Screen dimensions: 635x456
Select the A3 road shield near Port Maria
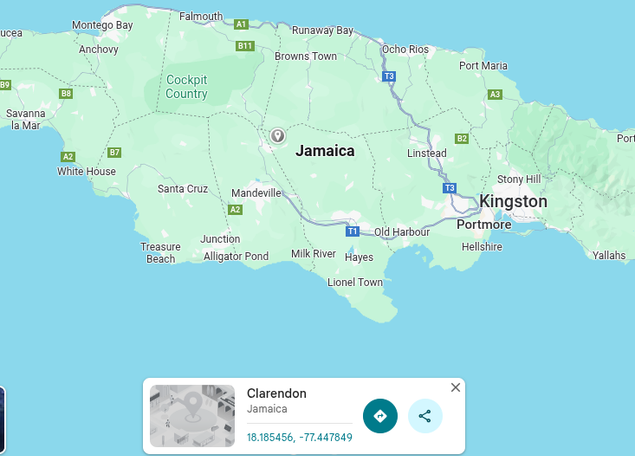(495, 94)
